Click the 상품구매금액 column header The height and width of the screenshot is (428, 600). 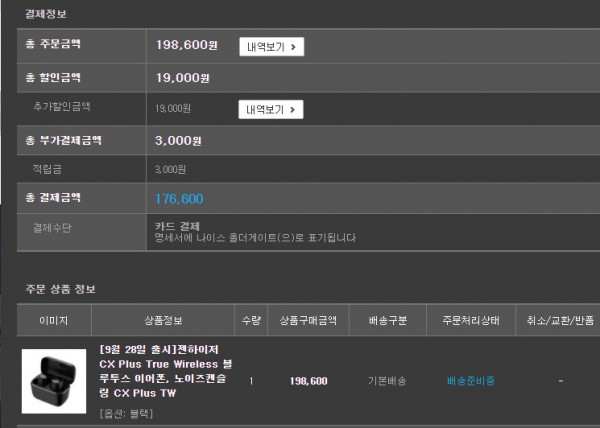[x=308, y=320]
